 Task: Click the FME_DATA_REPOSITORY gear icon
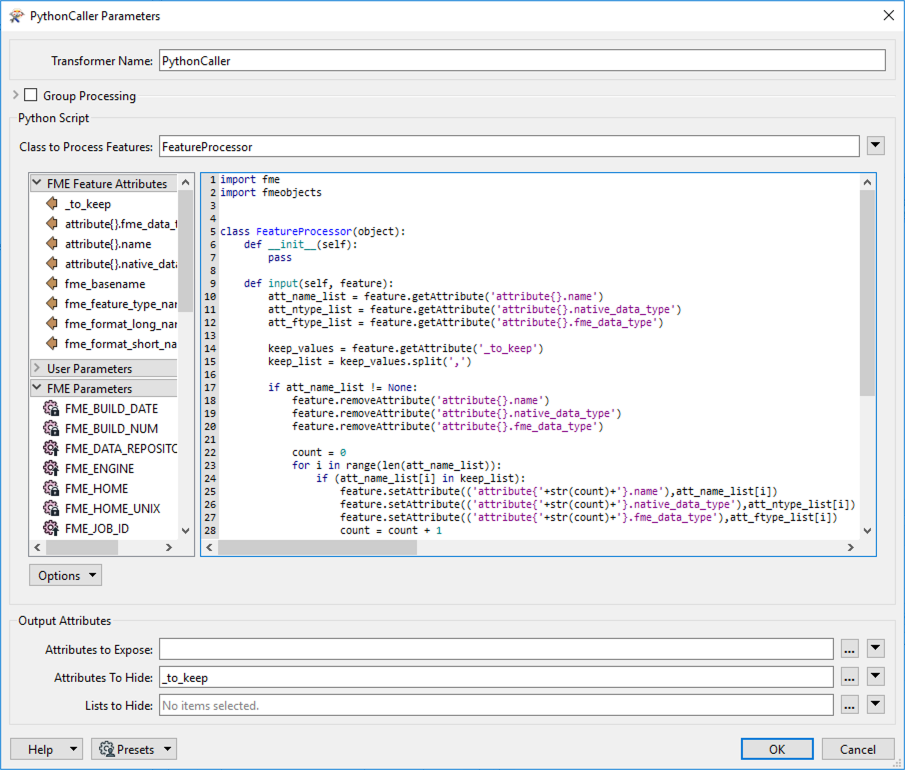(x=50, y=448)
